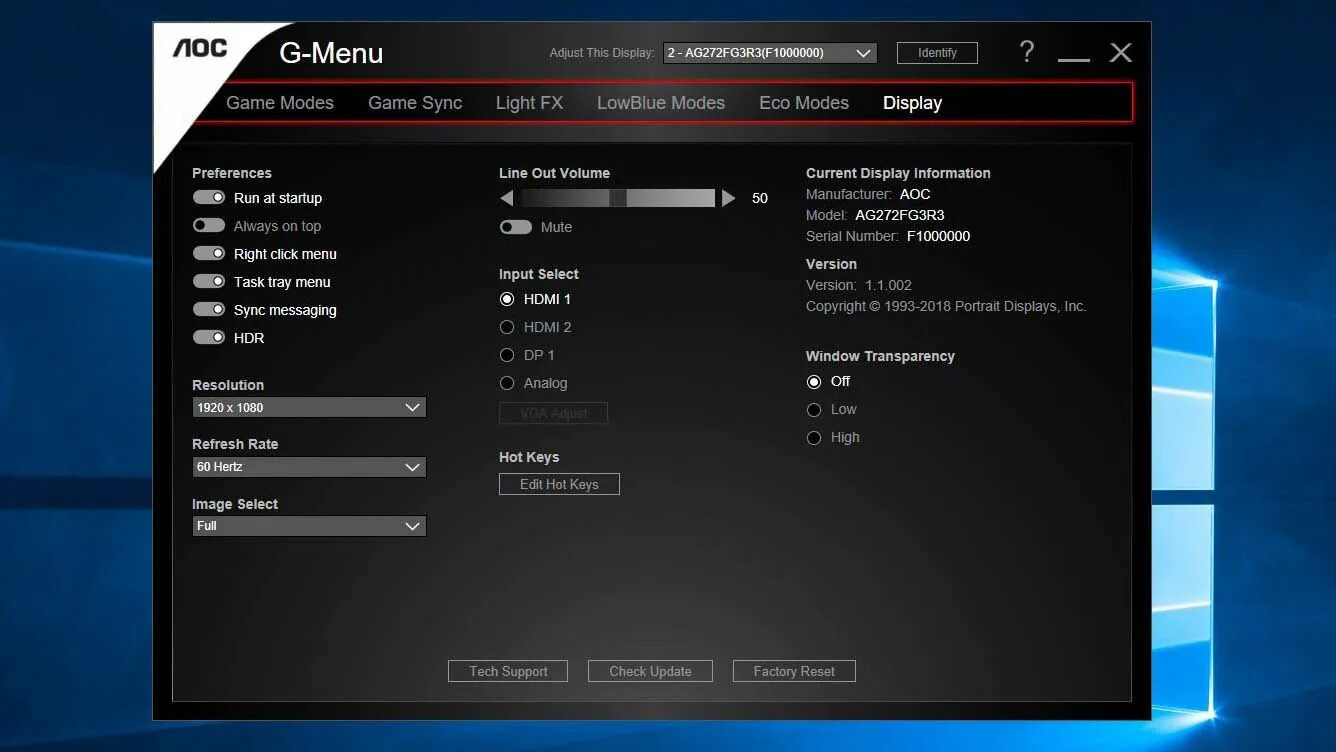
Task: Toggle Task tray menu switch
Action: click(209, 282)
